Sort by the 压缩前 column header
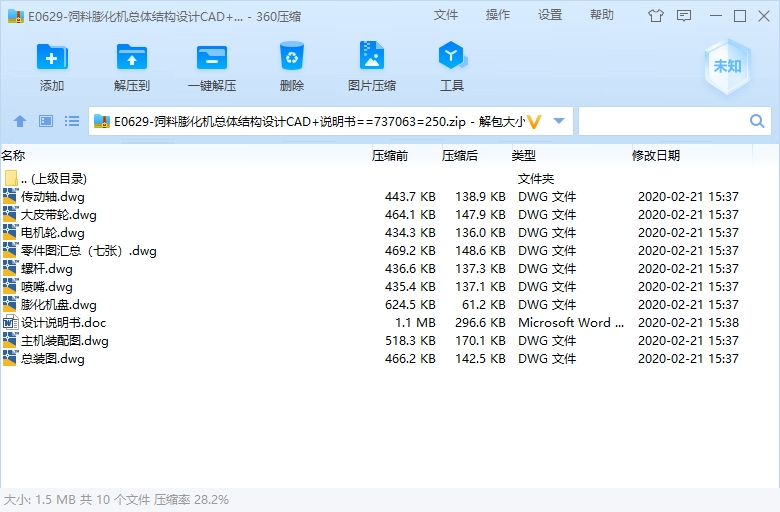This screenshot has height=512, width=780. point(390,156)
